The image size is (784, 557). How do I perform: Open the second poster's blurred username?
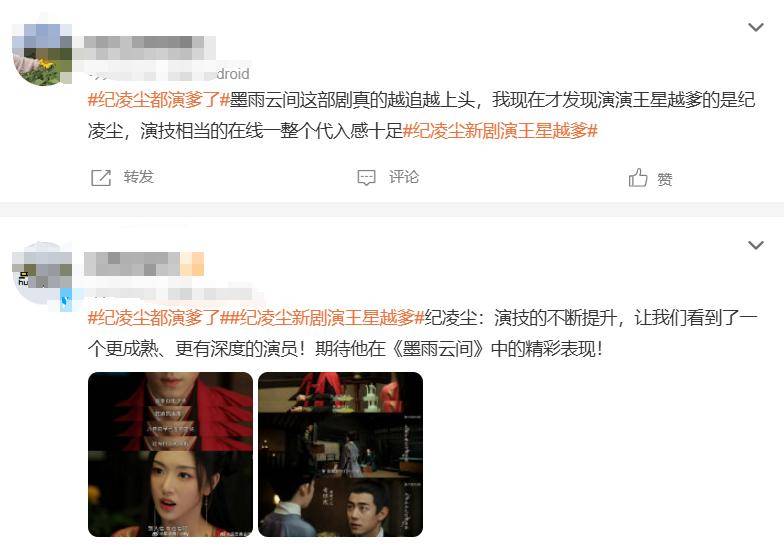(x=132, y=264)
